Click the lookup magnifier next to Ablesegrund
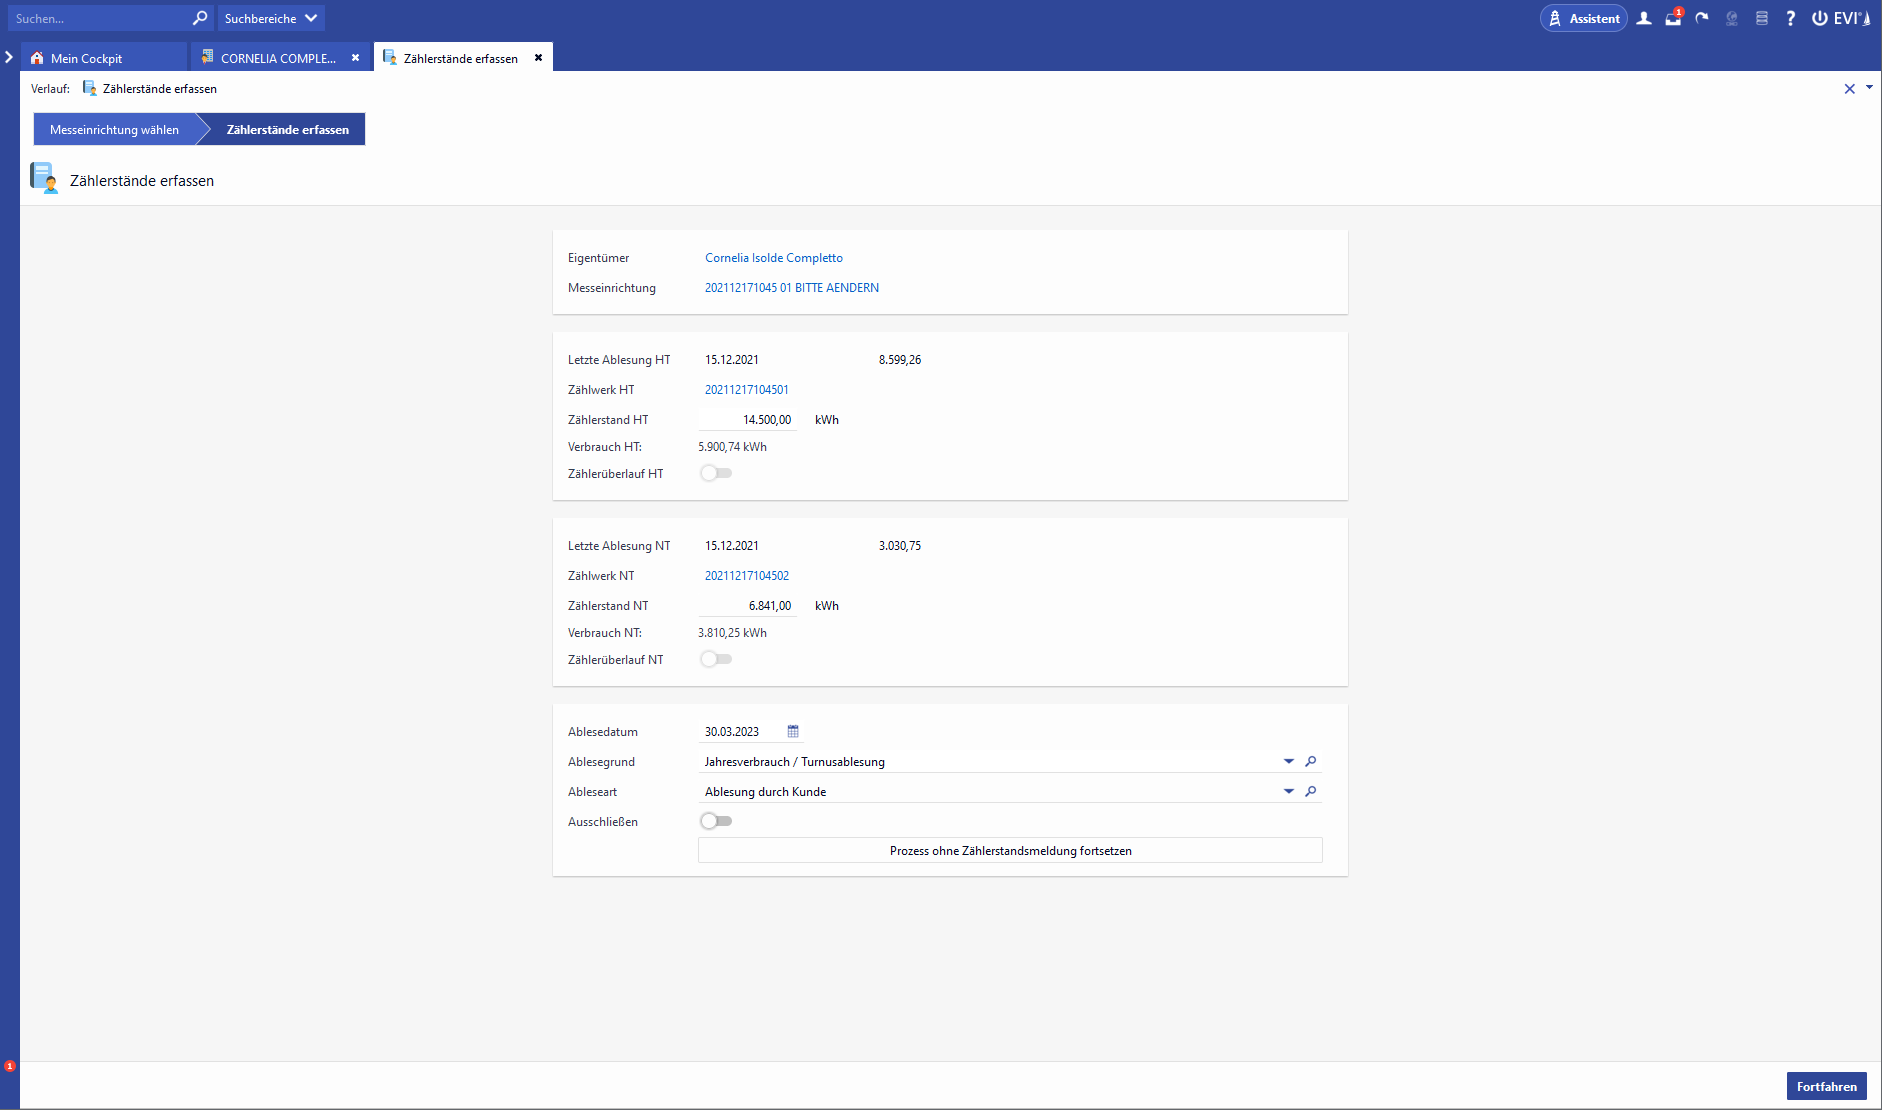 (1310, 761)
